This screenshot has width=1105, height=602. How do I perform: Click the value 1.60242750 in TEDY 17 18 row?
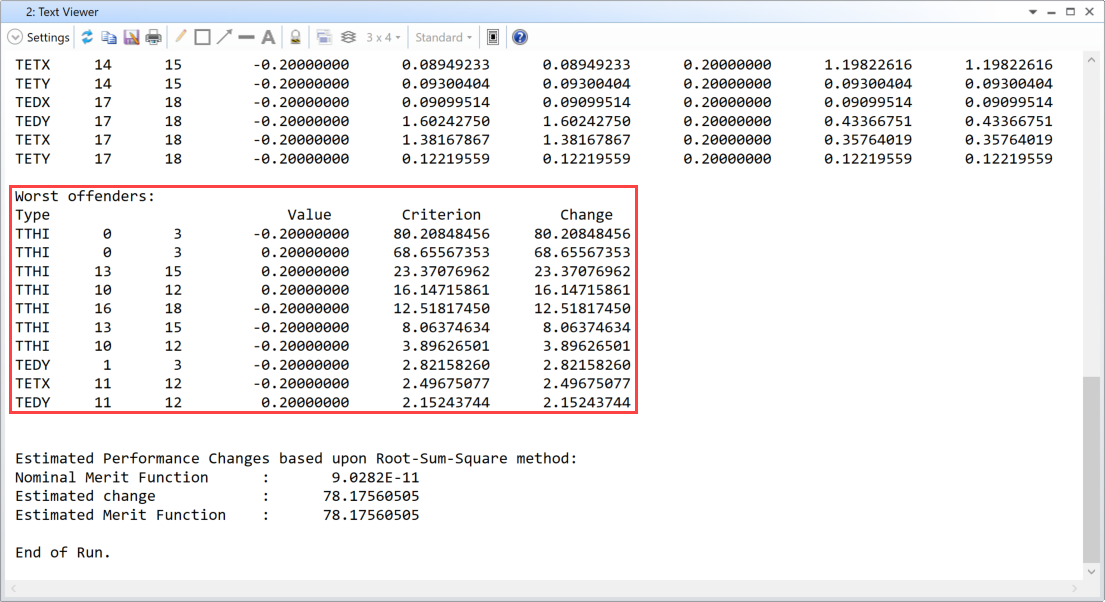[x=445, y=121]
